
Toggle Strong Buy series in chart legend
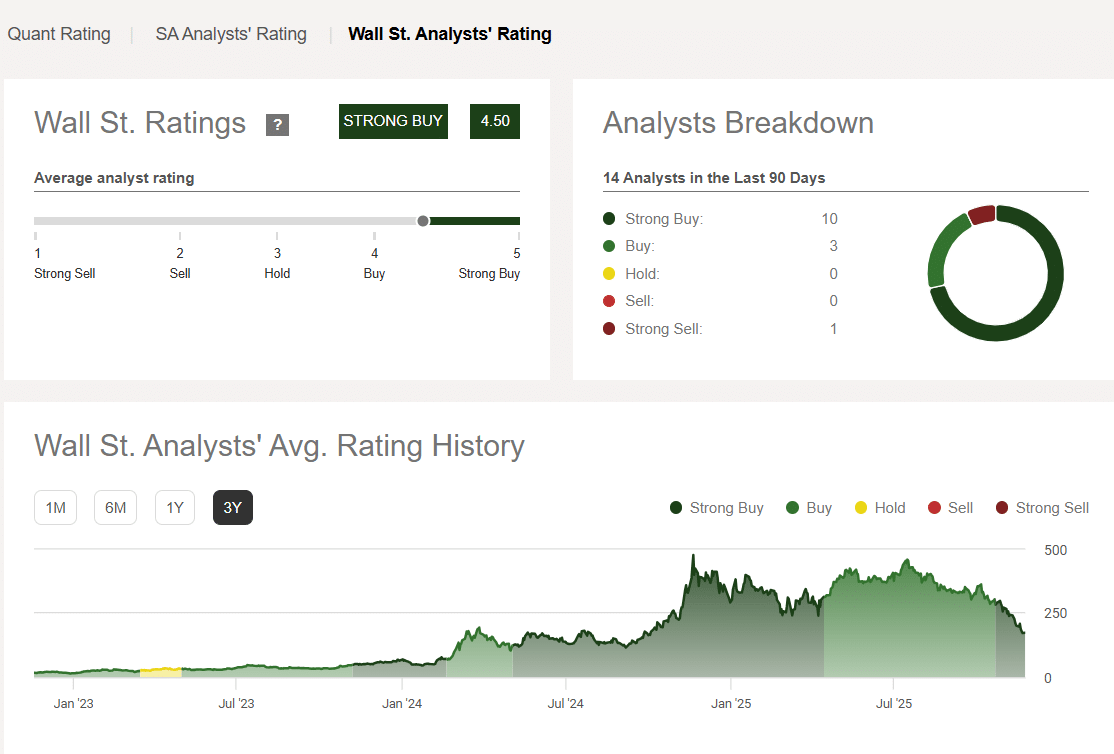coord(717,508)
